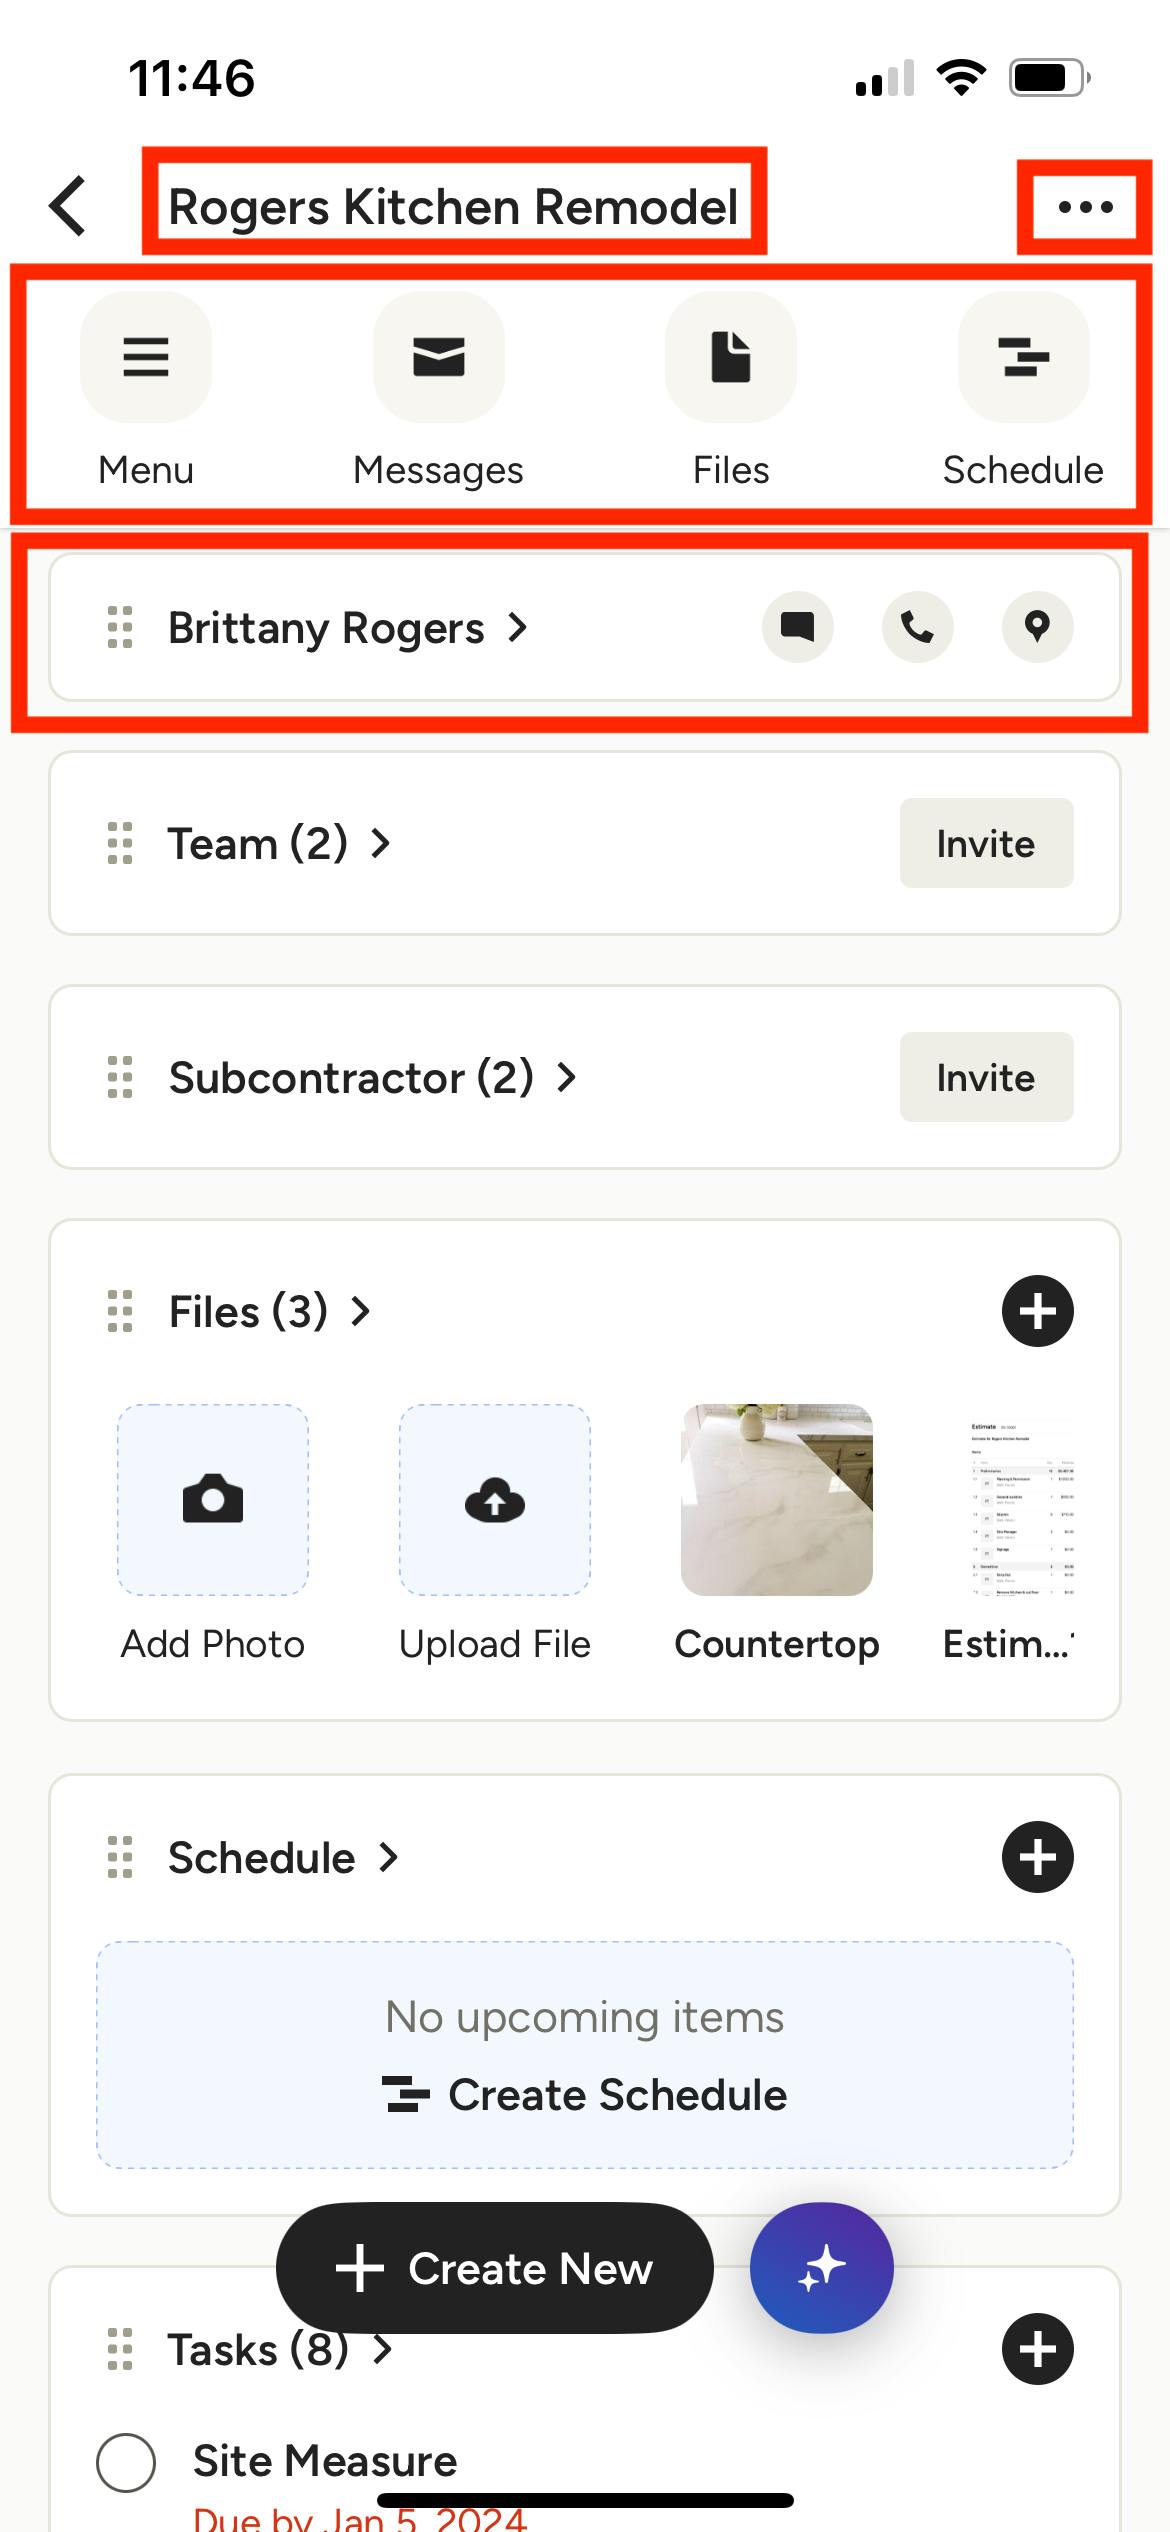Open the Schedule icon in top navigation
The image size is (1170, 2532).
coord(1023,358)
